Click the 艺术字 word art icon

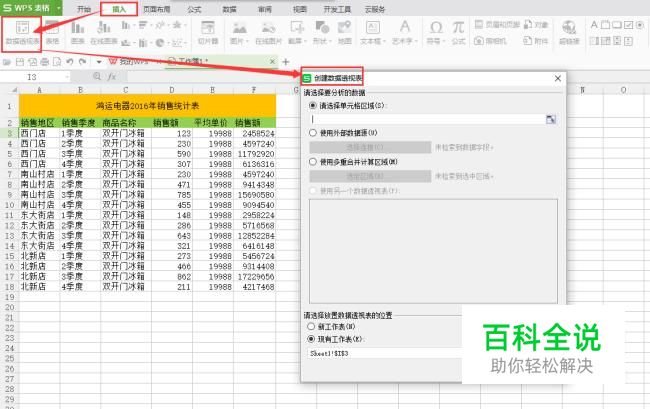tap(405, 27)
